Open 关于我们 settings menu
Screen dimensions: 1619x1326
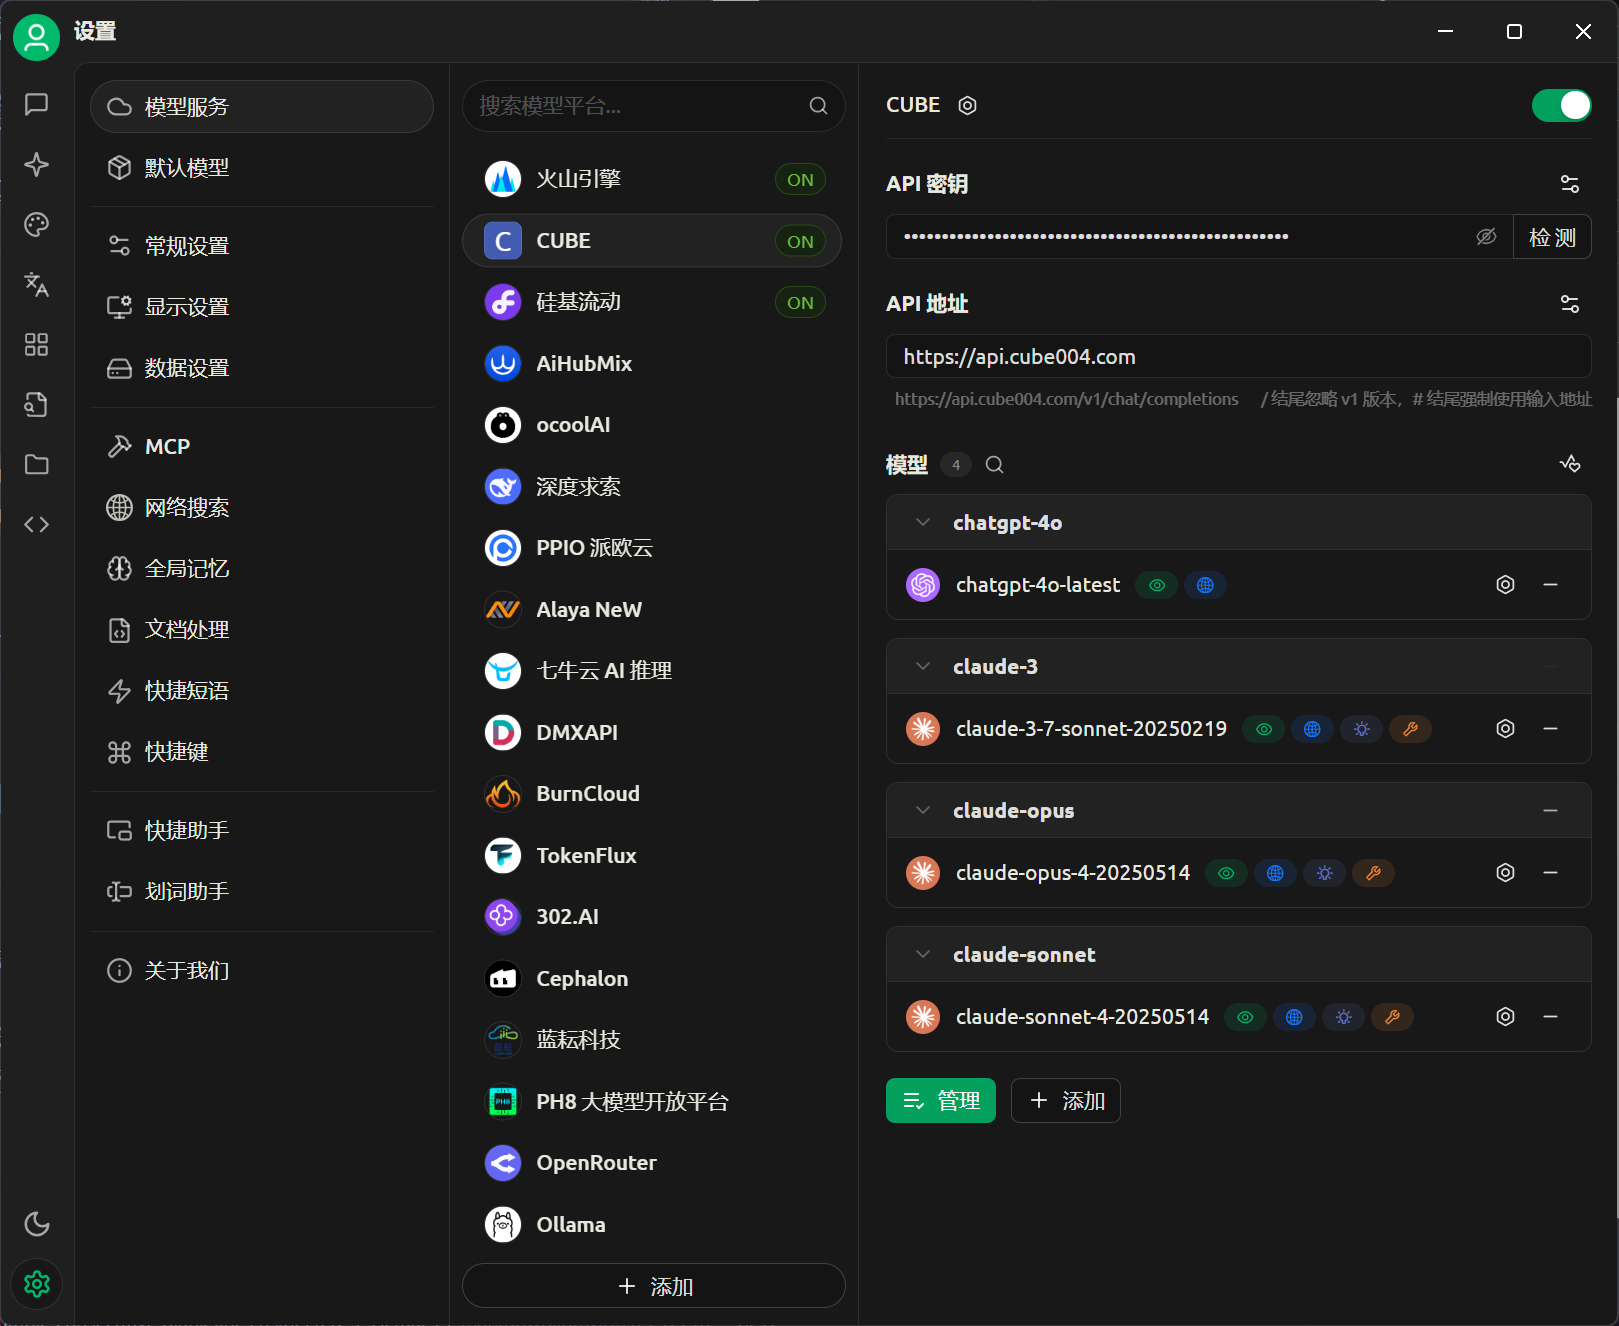pos(262,971)
